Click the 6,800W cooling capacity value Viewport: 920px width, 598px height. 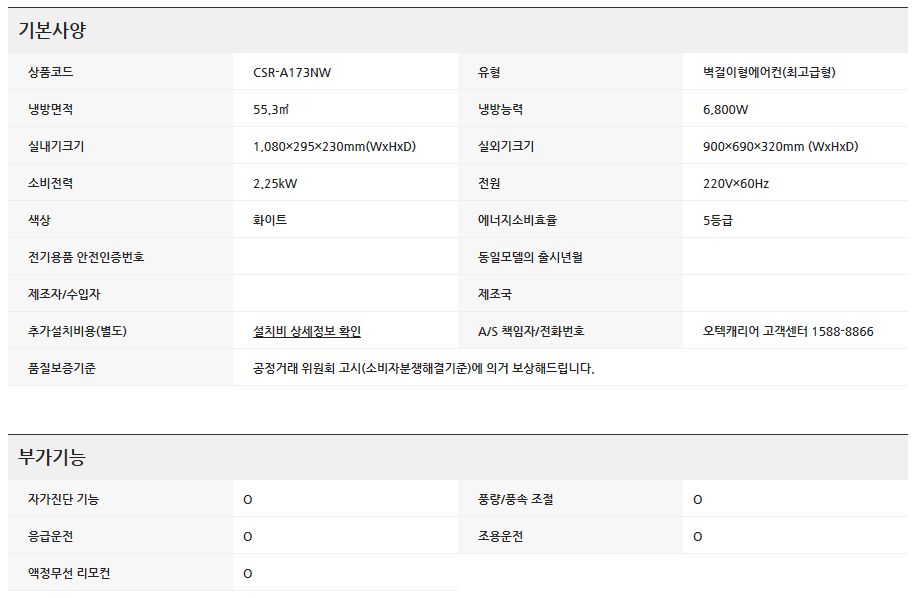click(x=726, y=110)
